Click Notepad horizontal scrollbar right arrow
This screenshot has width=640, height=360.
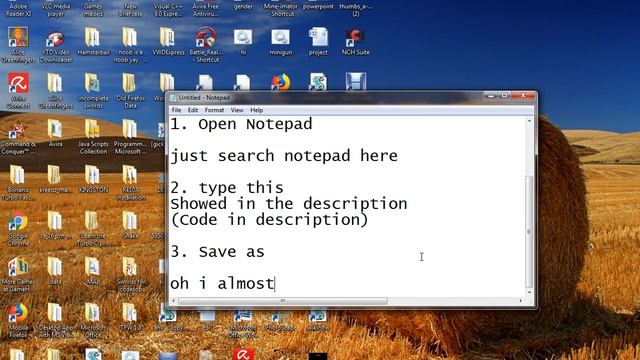click(x=521, y=301)
